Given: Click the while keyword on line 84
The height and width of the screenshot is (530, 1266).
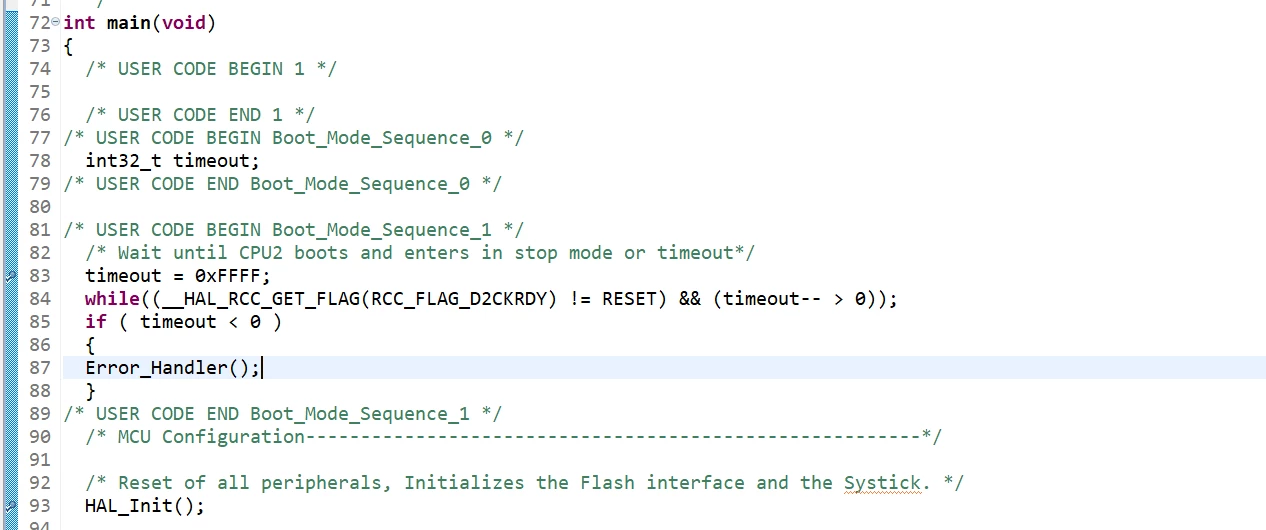Looking at the screenshot, I should 112,299.
